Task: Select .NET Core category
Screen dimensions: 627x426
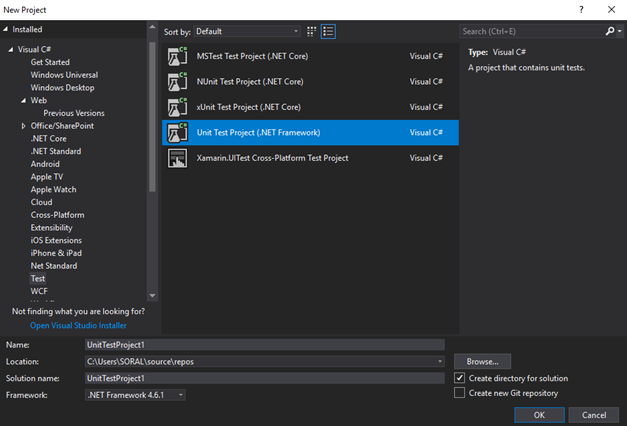Action: click(48, 139)
